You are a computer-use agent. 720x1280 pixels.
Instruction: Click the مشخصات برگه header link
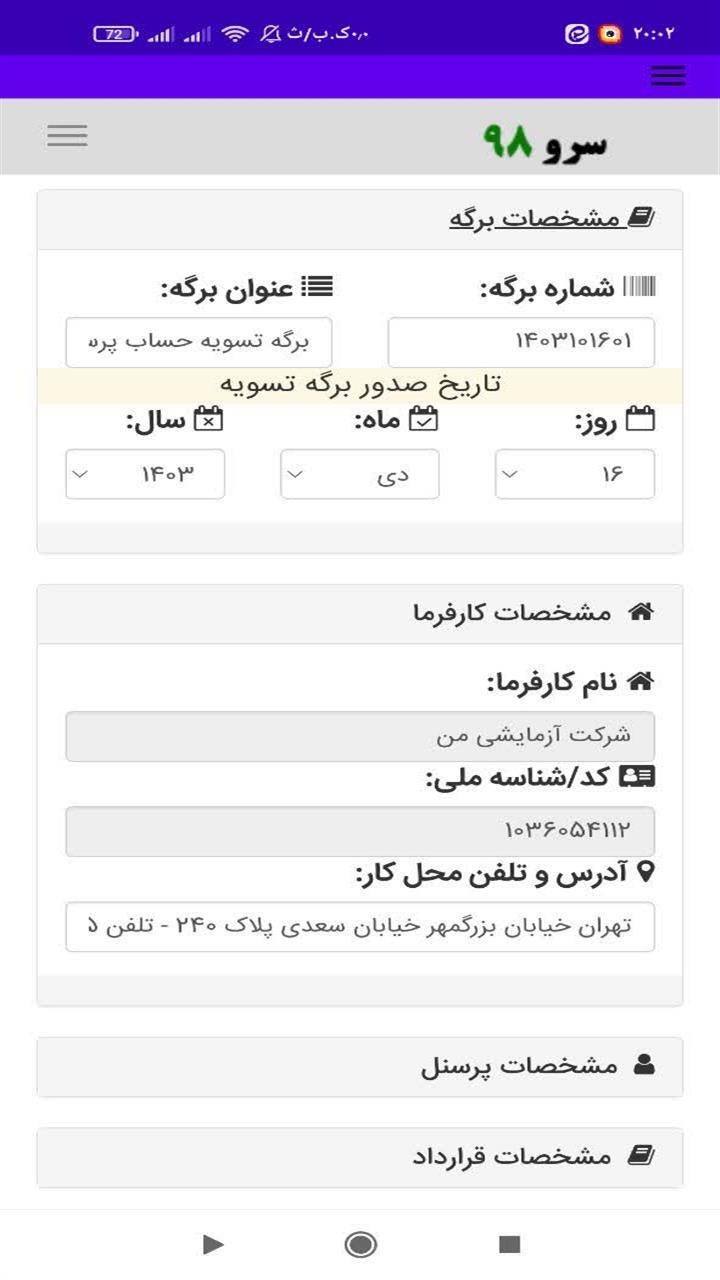[x=536, y=219]
